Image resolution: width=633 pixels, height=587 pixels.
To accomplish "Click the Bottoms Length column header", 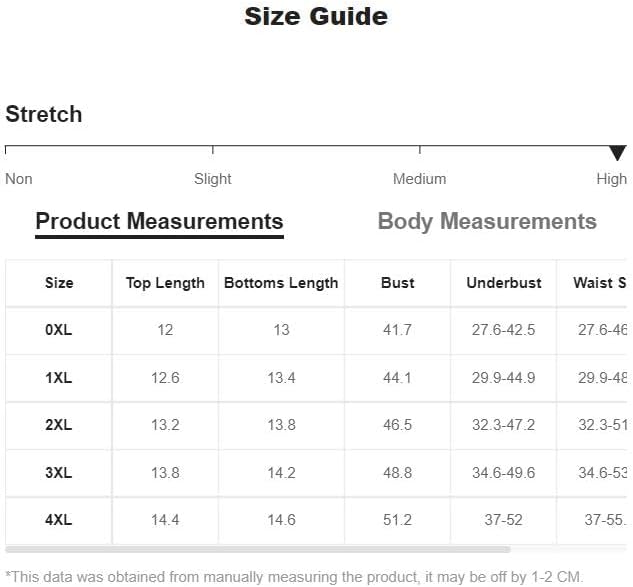I will point(281,283).
